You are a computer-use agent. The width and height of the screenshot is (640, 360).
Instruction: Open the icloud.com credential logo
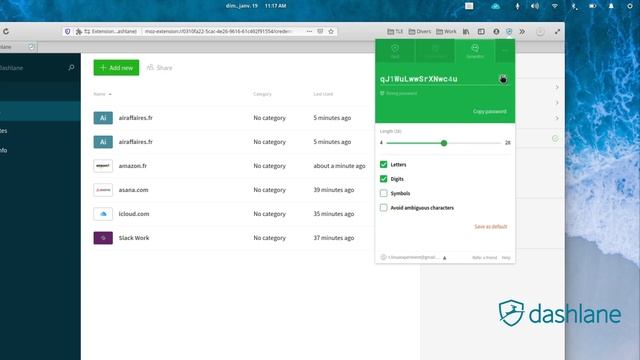tap(103, 214)
